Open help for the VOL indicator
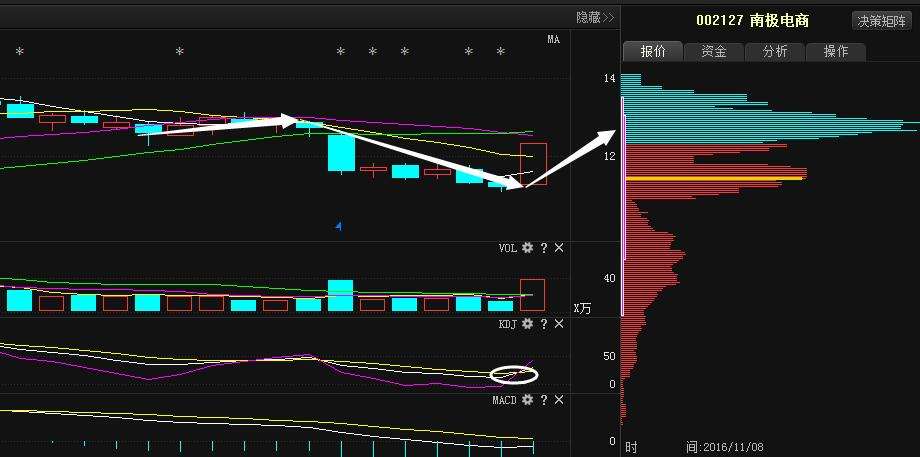 tap(544, 248)
